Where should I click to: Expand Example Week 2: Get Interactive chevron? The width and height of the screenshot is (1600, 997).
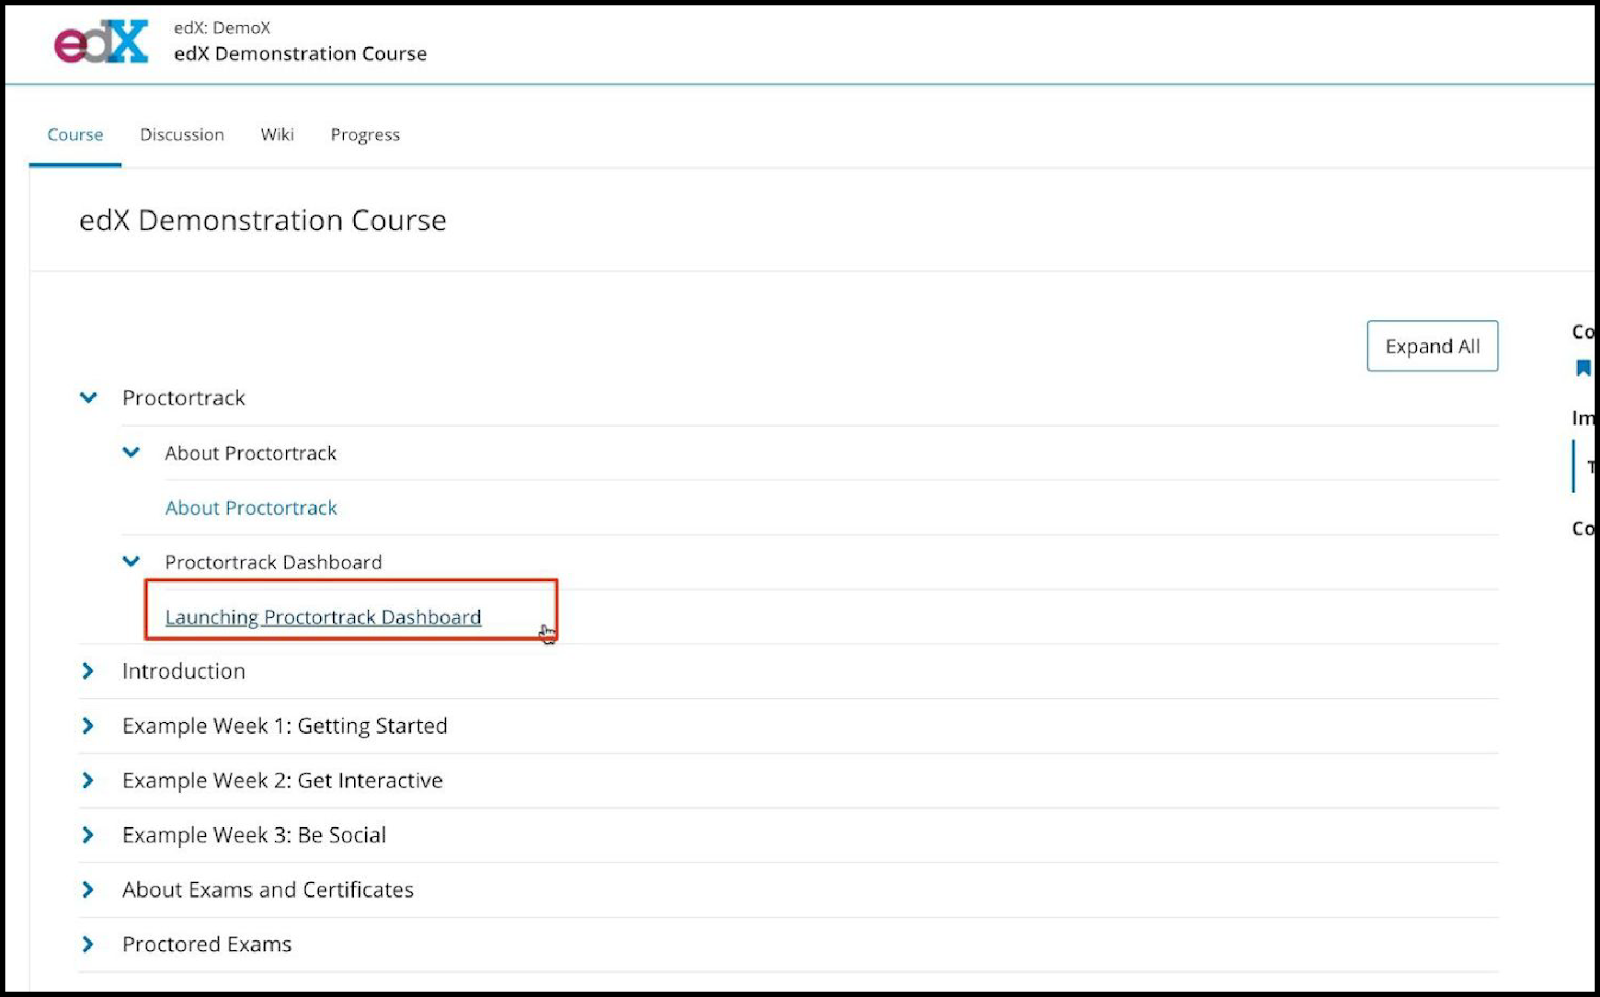88,780
